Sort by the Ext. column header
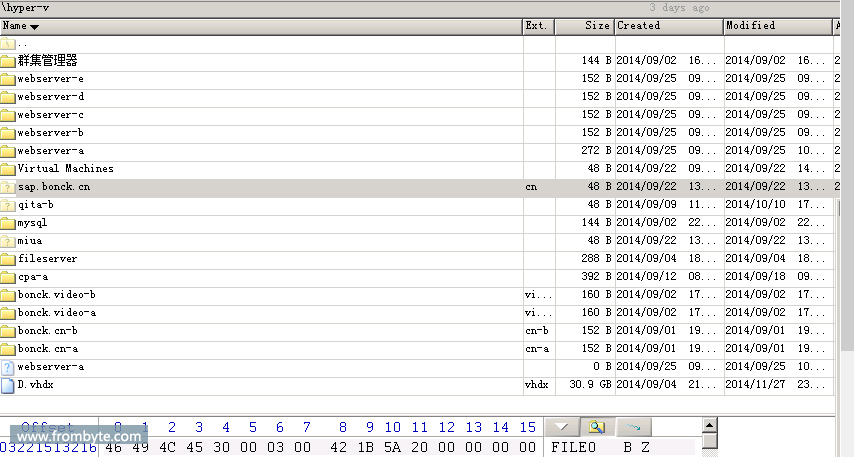This screenshot has width=854, height=457. (x=537, y=26)
